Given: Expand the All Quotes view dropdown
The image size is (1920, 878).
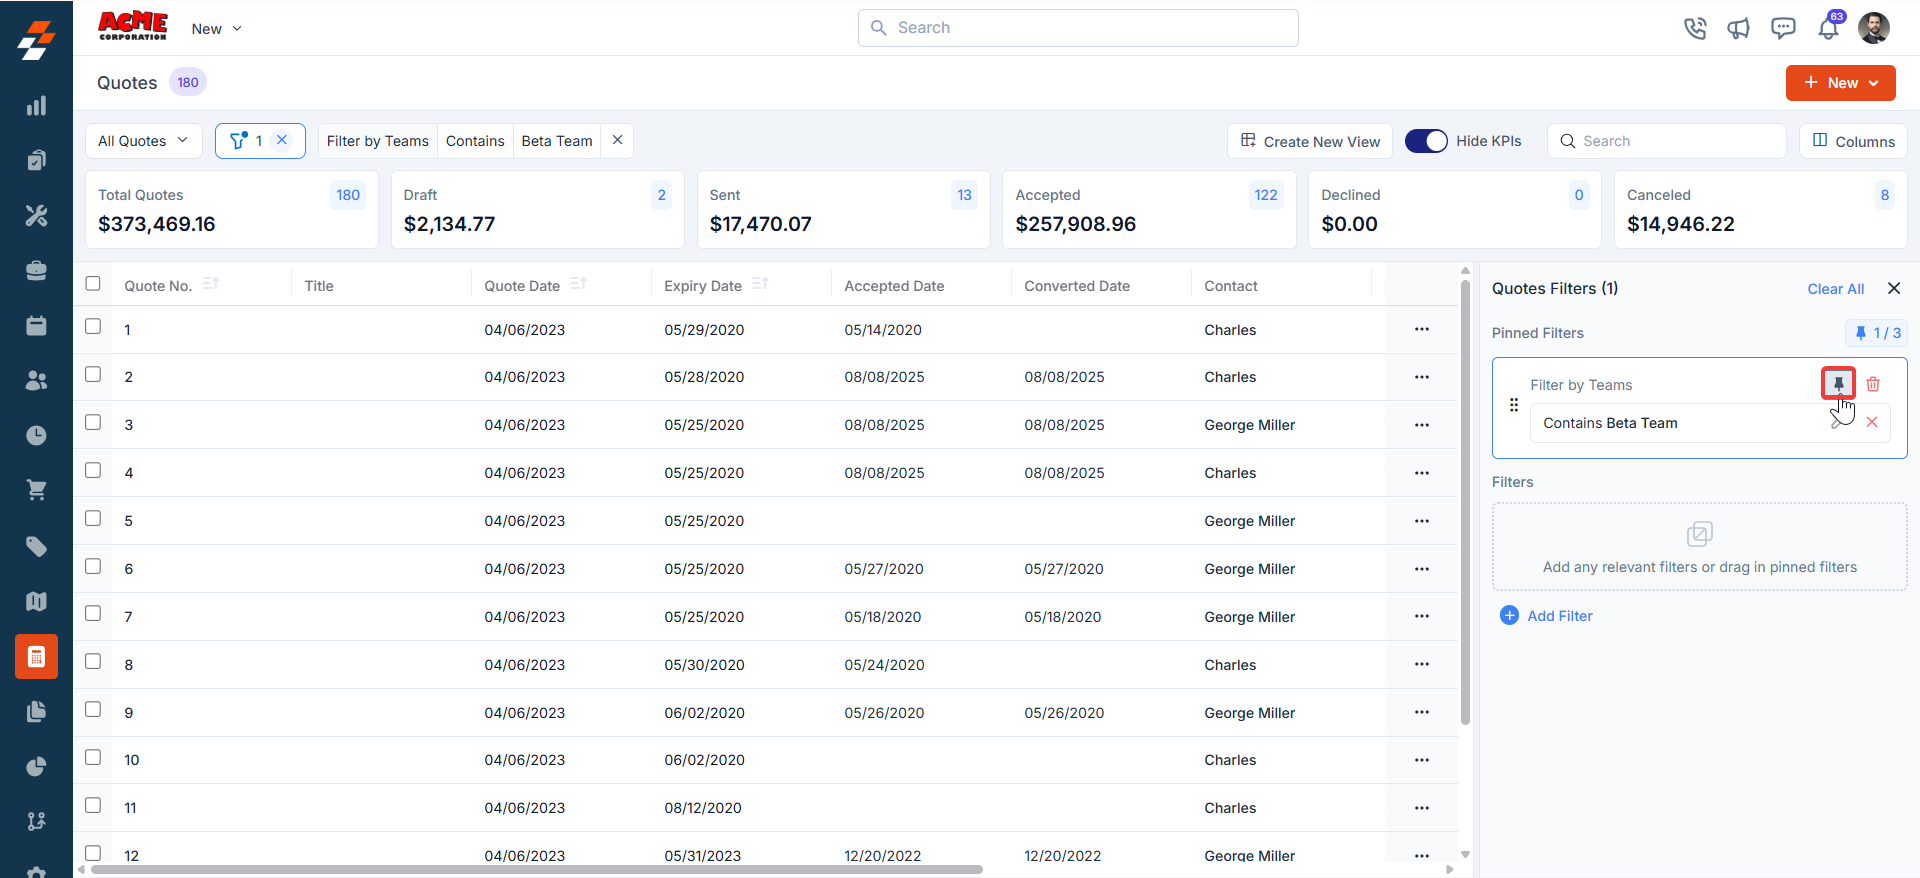Looking at the screenshot, I should 144,141.
